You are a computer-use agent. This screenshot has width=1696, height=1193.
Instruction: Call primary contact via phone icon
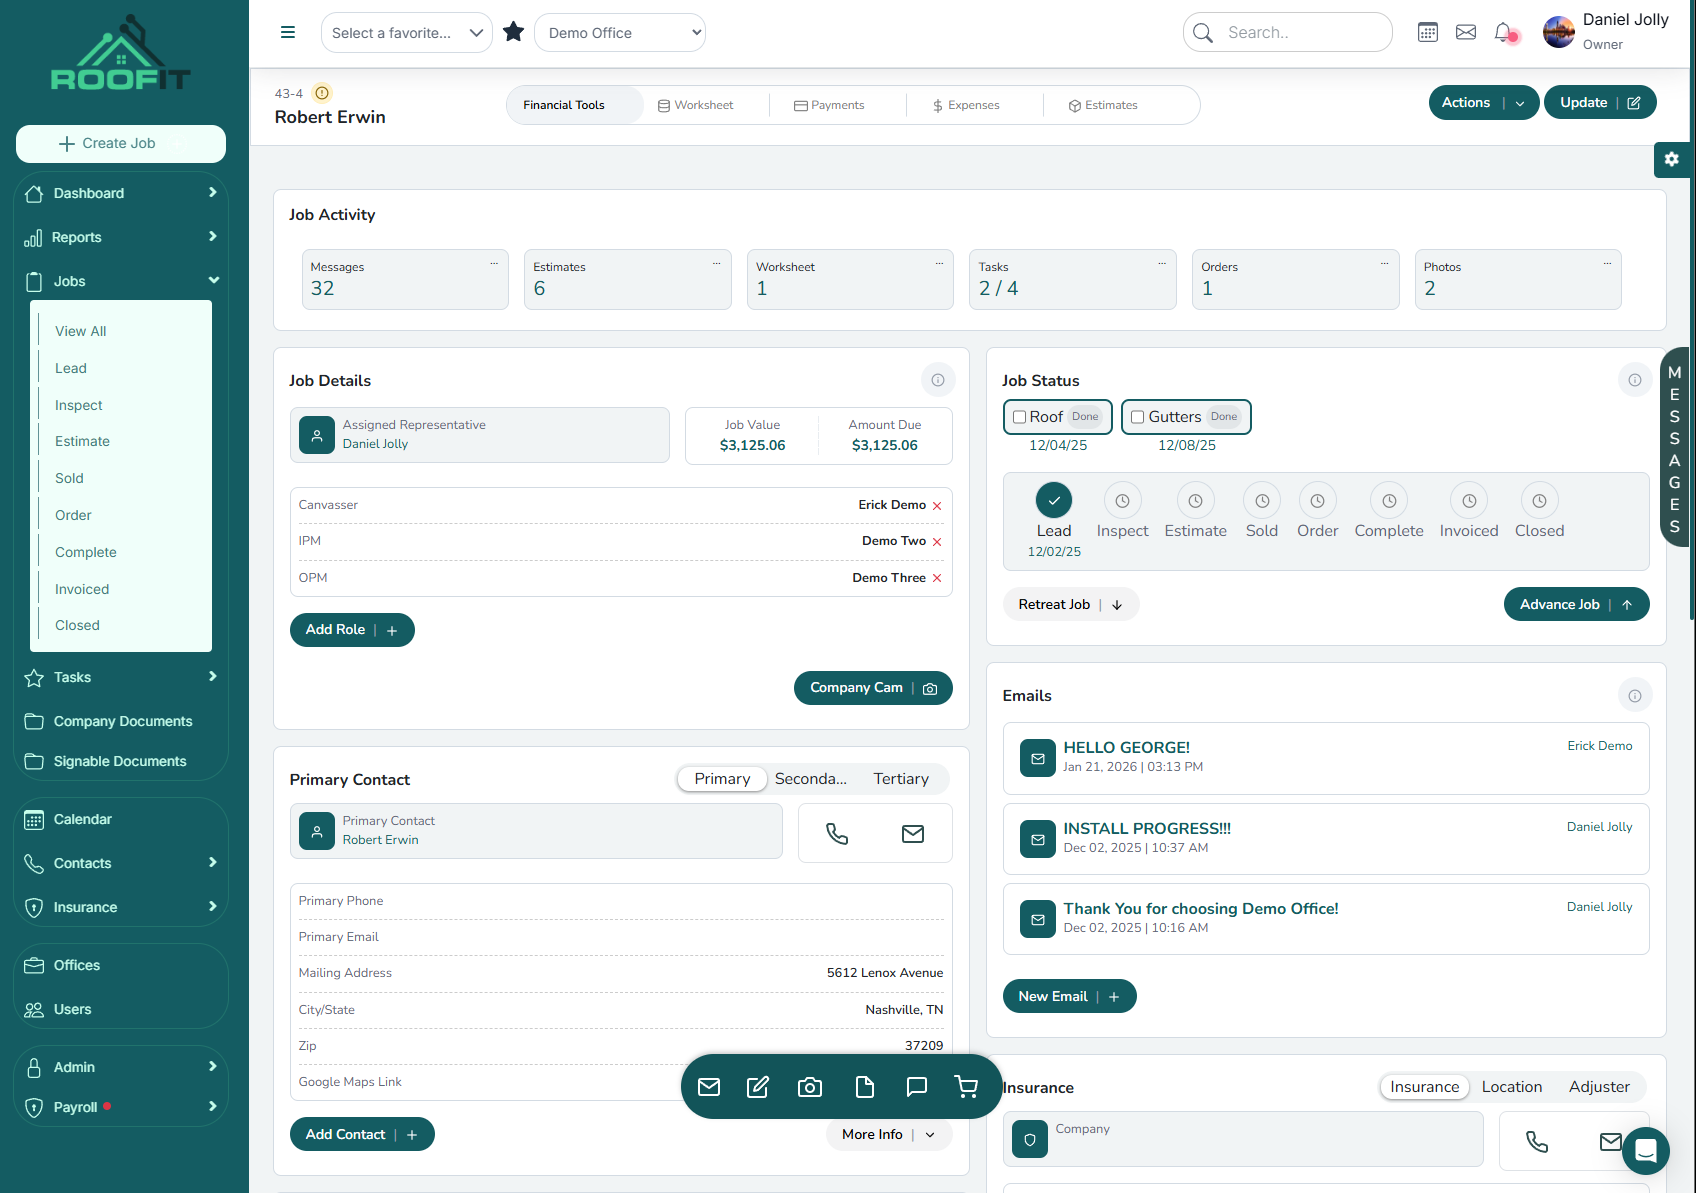tap(837, 833)
